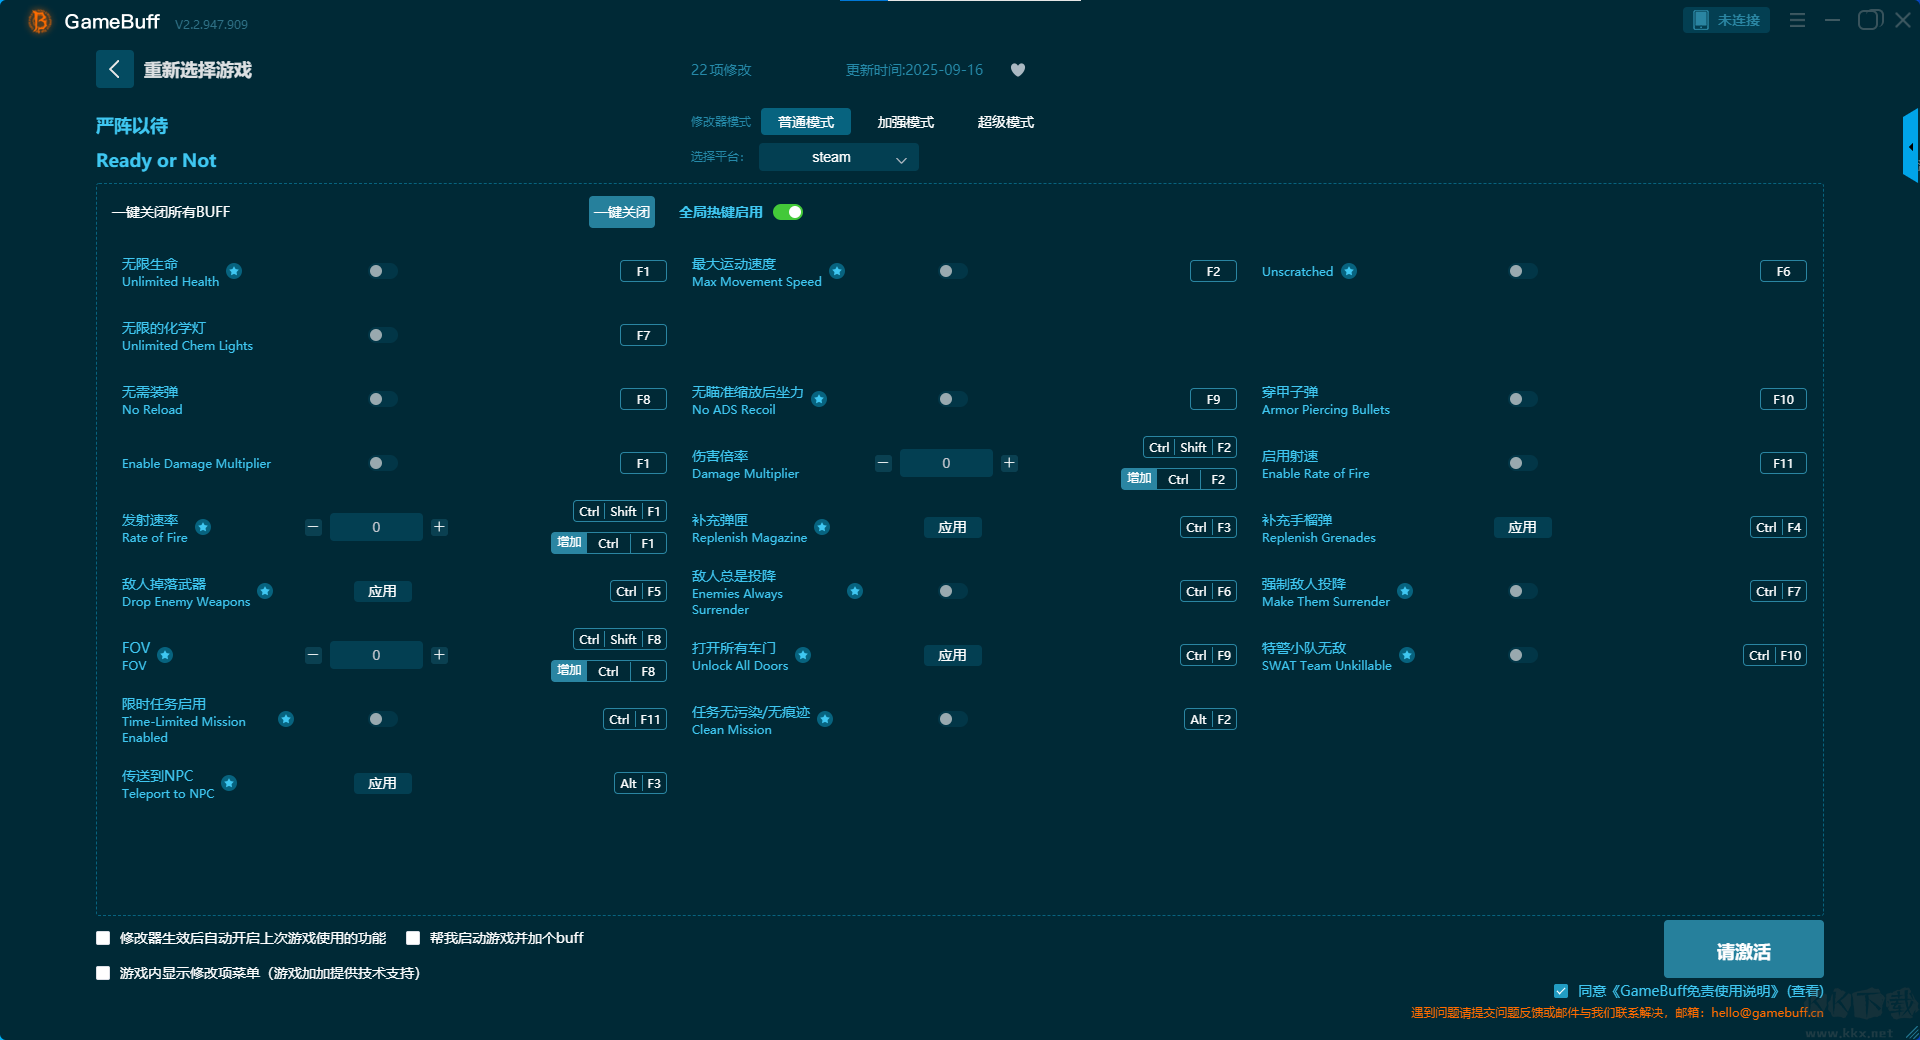Enable SWAT Team Unkillable toggle
This screenshot has width=1920, height=1040.
(1522, 655)
